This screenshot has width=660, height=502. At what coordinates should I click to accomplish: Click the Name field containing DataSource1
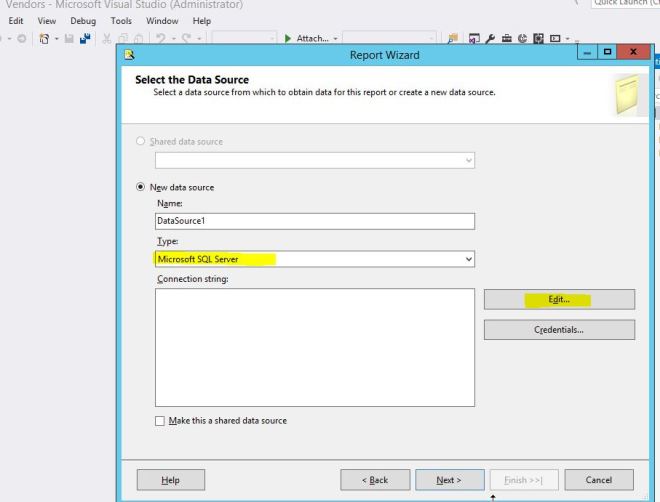click(x=314, y=222)
